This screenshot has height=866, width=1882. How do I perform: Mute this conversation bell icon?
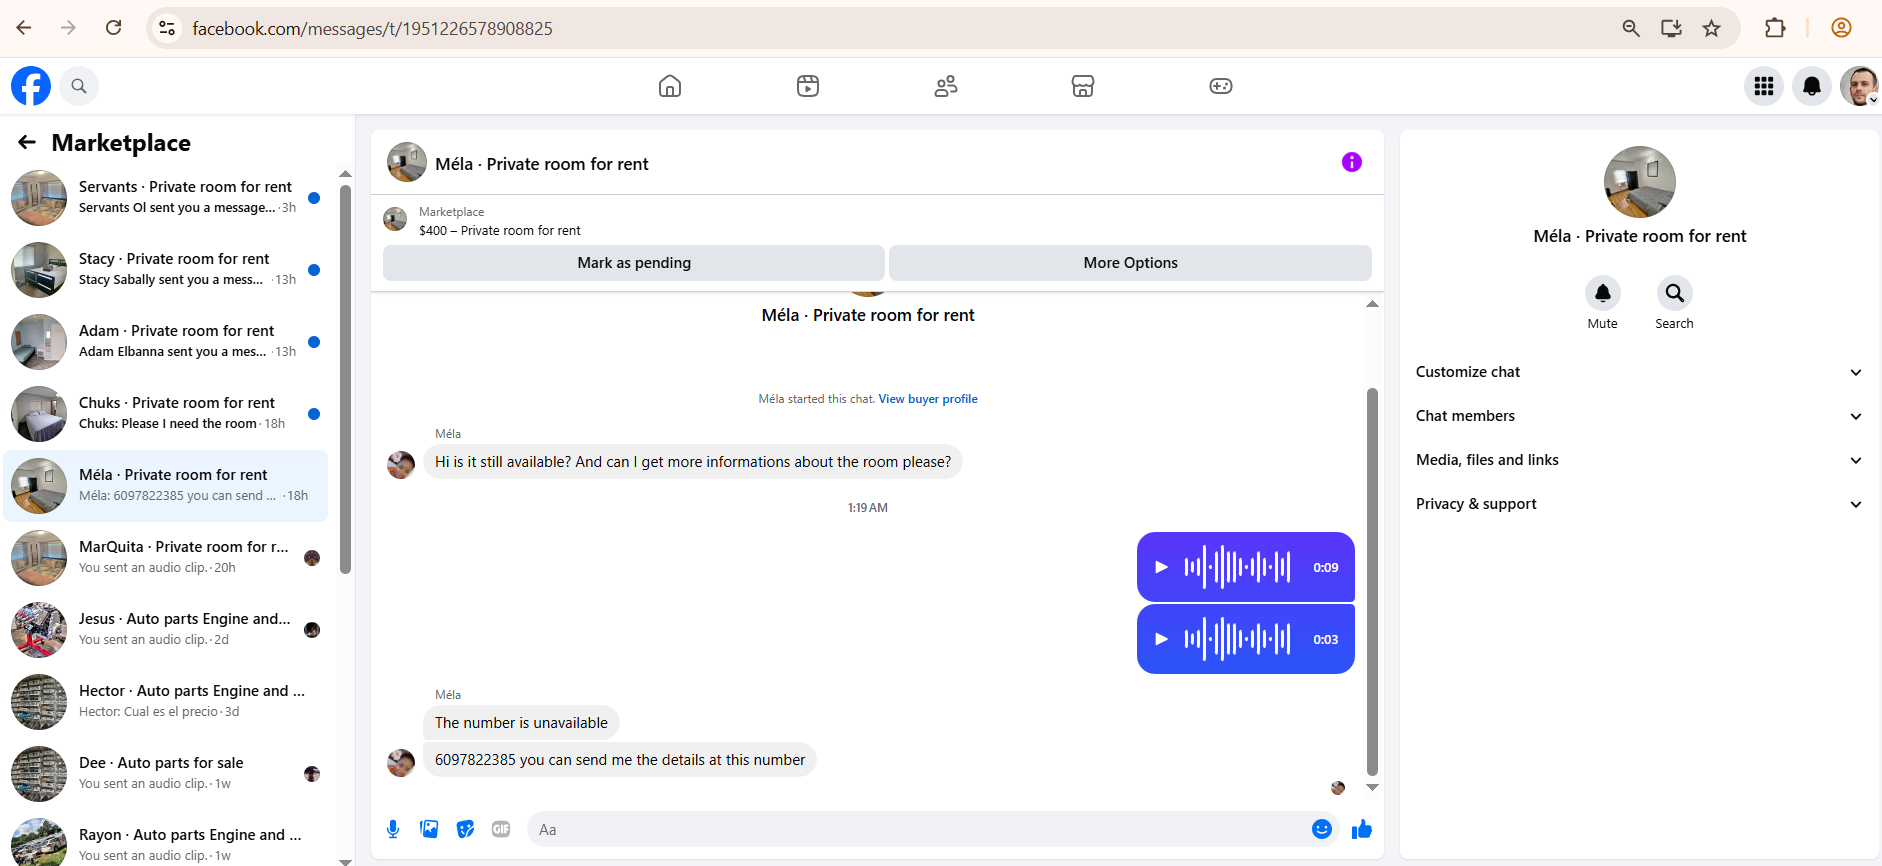point(1603,293)
